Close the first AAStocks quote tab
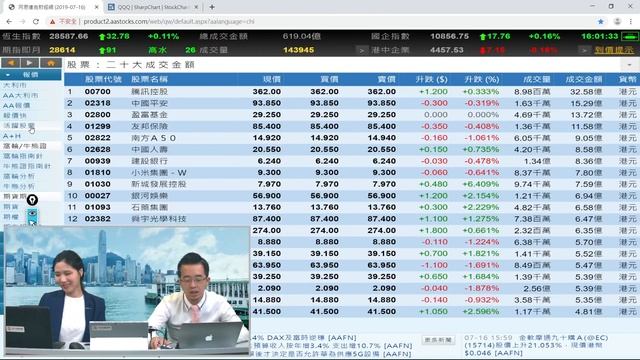This screenshot has width=640, height=360. (97, 7)
